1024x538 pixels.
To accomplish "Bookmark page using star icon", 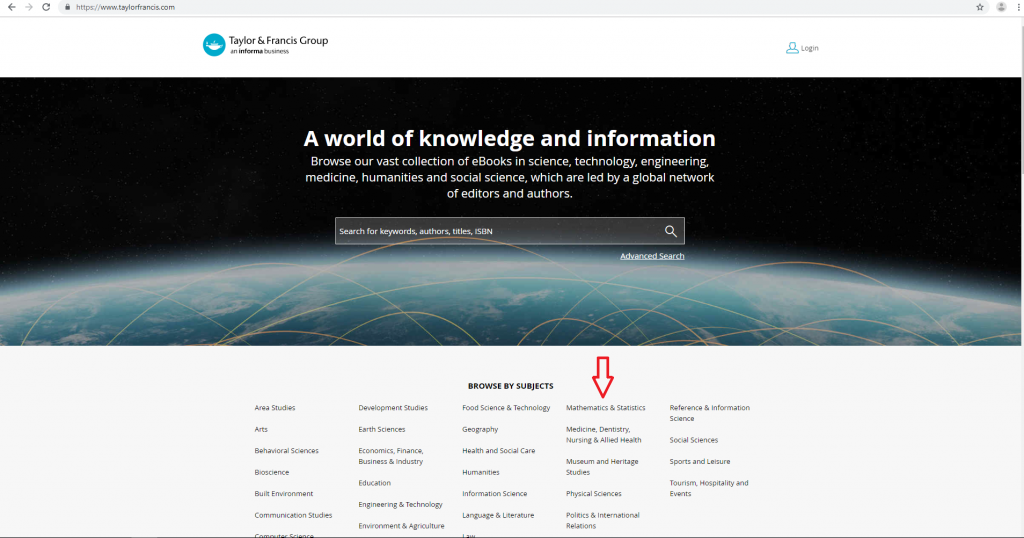I will (980, 7).
